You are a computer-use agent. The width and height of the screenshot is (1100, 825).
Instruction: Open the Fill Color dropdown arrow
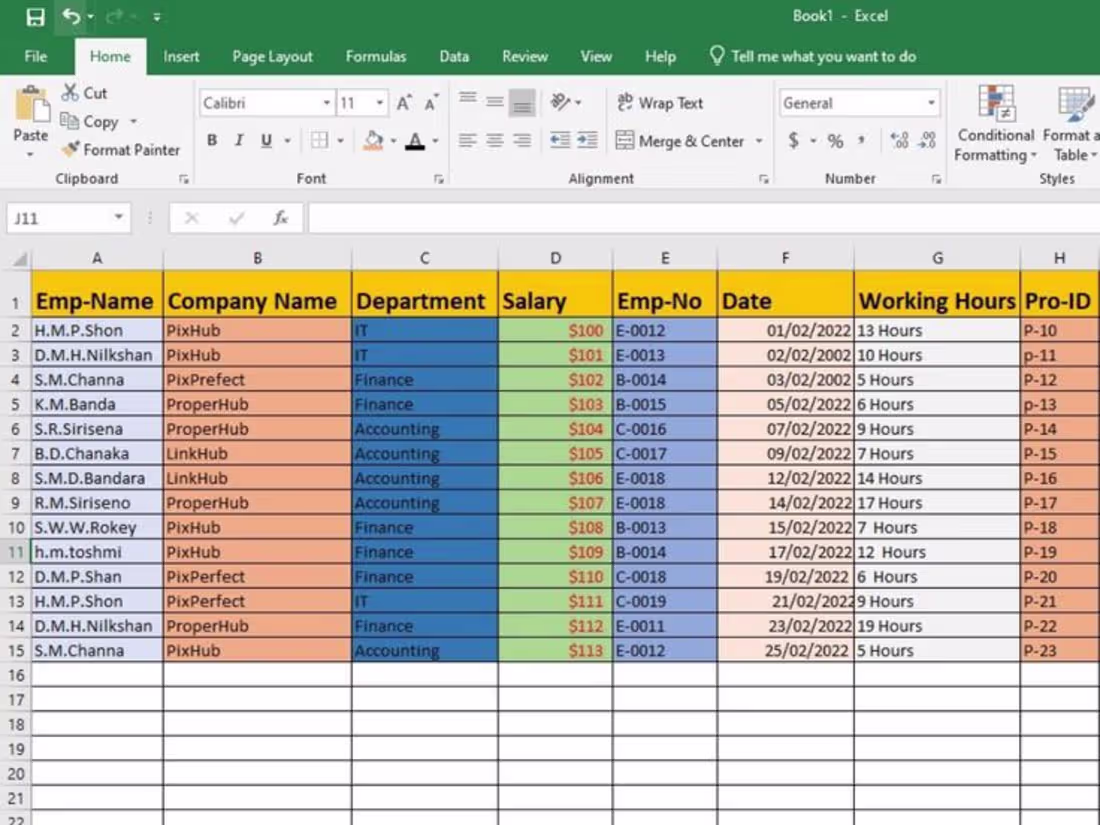coord(393,141)
